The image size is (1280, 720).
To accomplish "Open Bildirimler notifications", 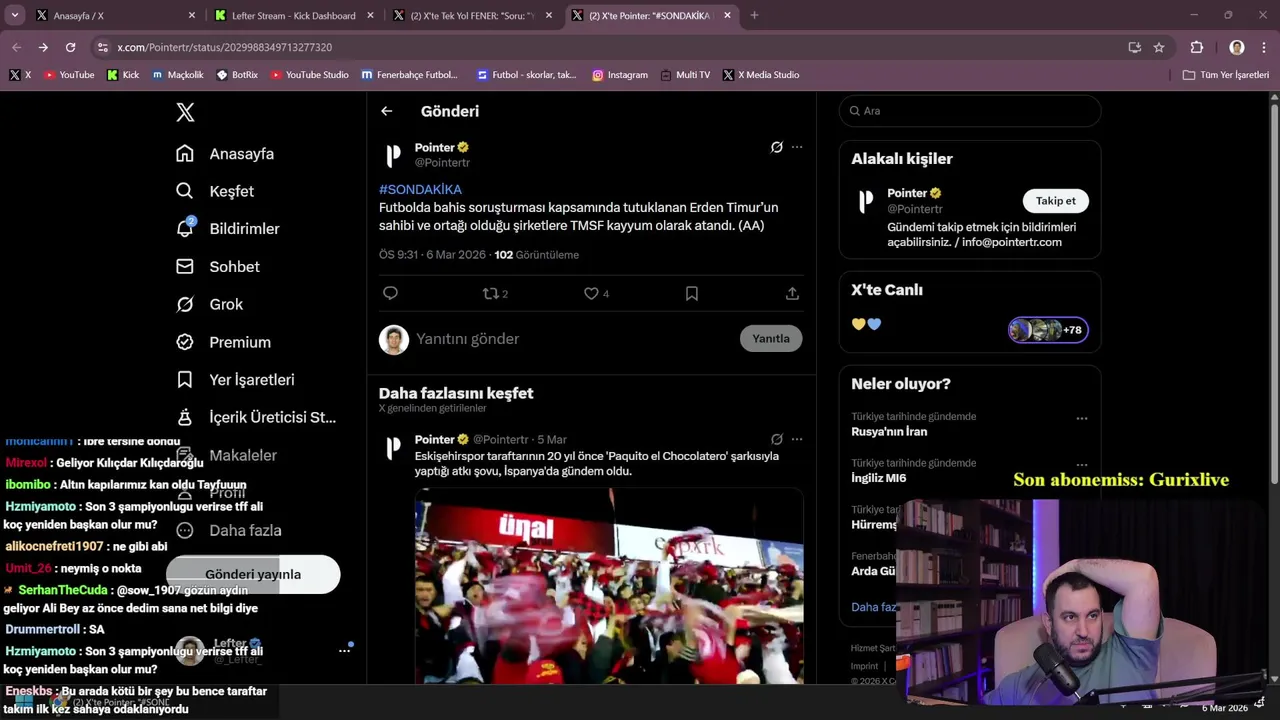I will coord(228,229).
